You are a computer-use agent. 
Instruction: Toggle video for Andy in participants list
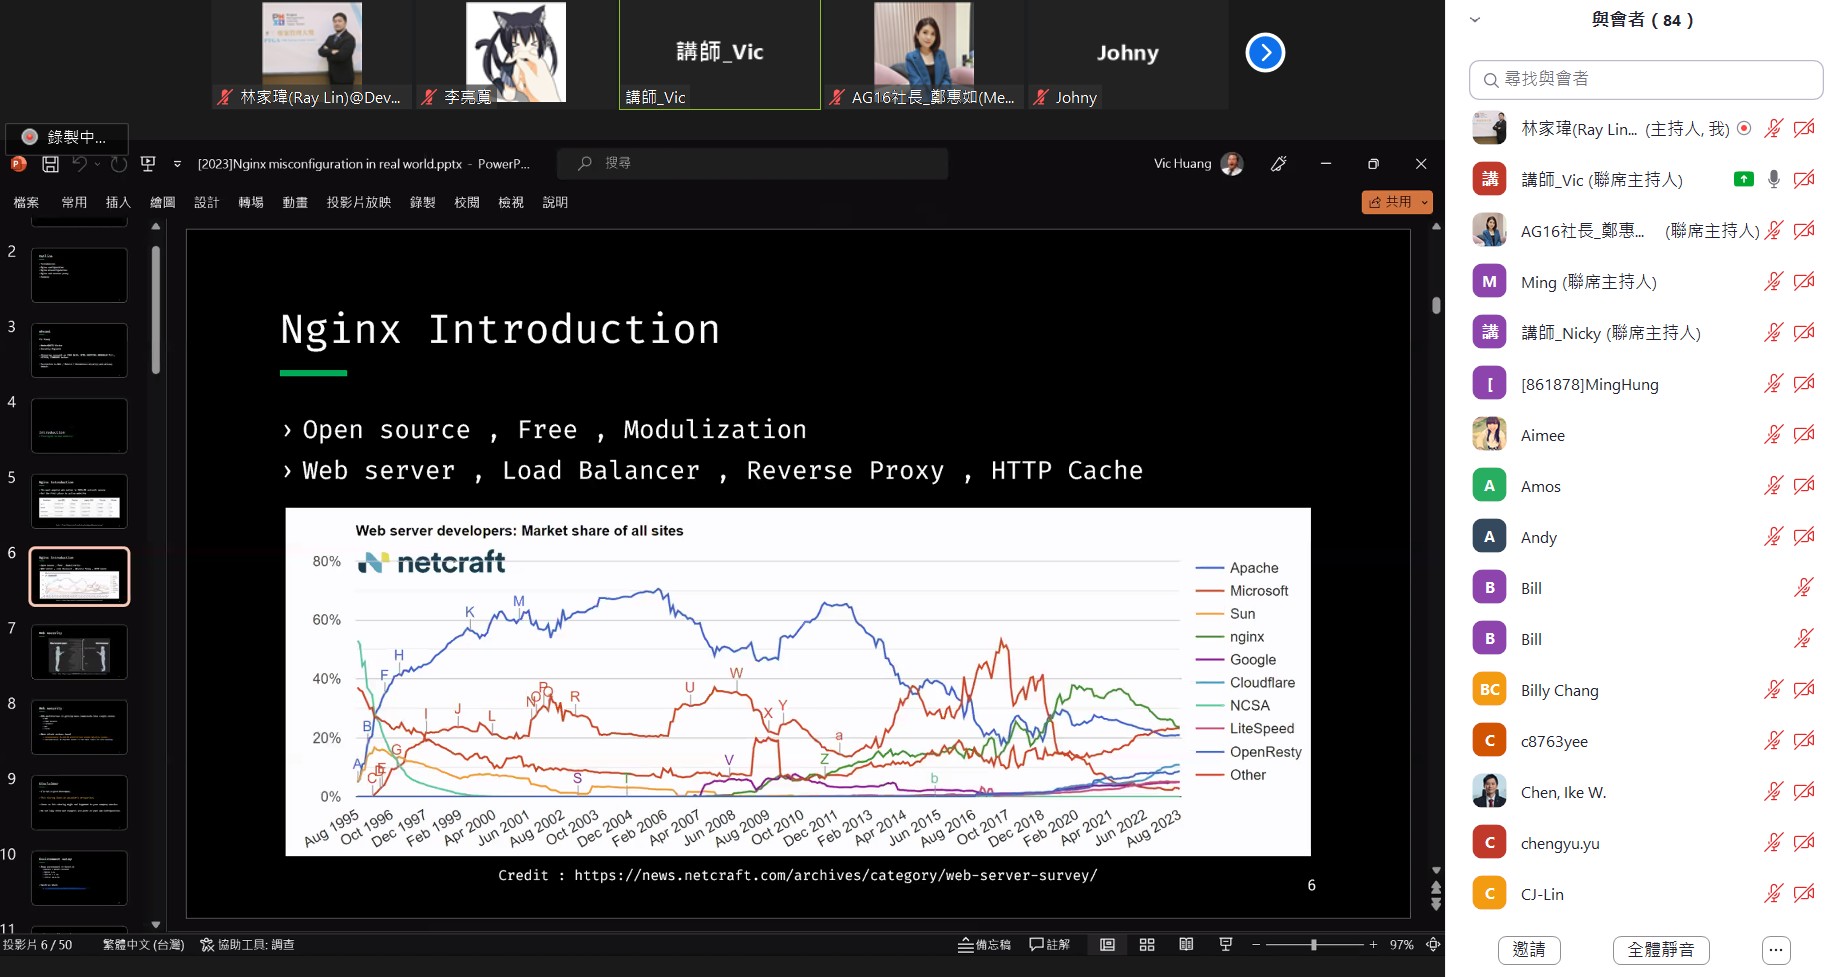click(1804, 537)
